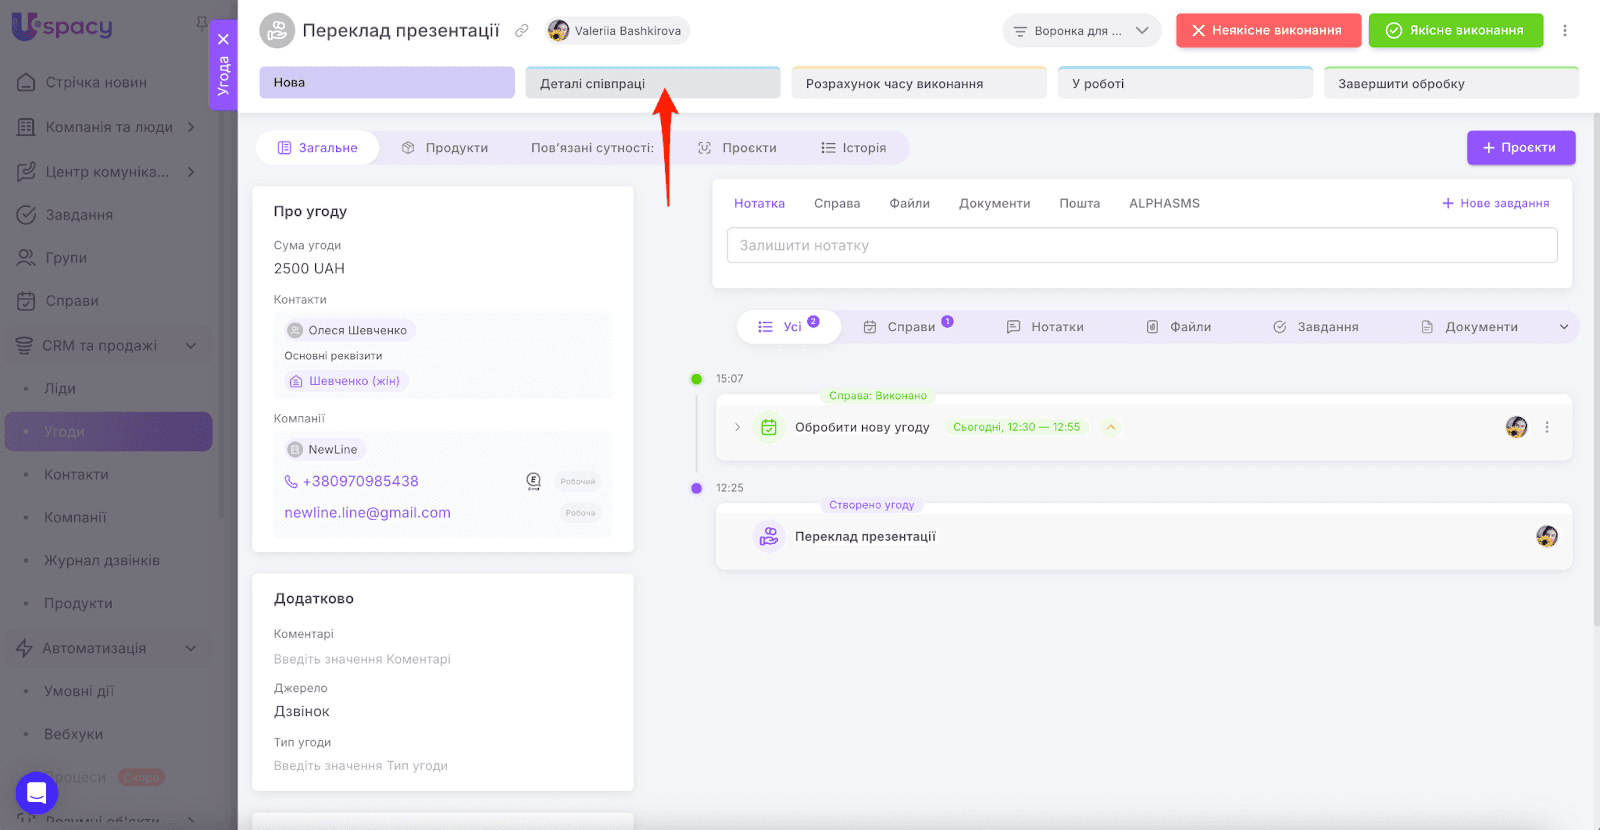Image resolution: width=1600 pixels, height=830 pixels.
Task: Click the Залишити нотатку input field
Action: [1141, 246]
